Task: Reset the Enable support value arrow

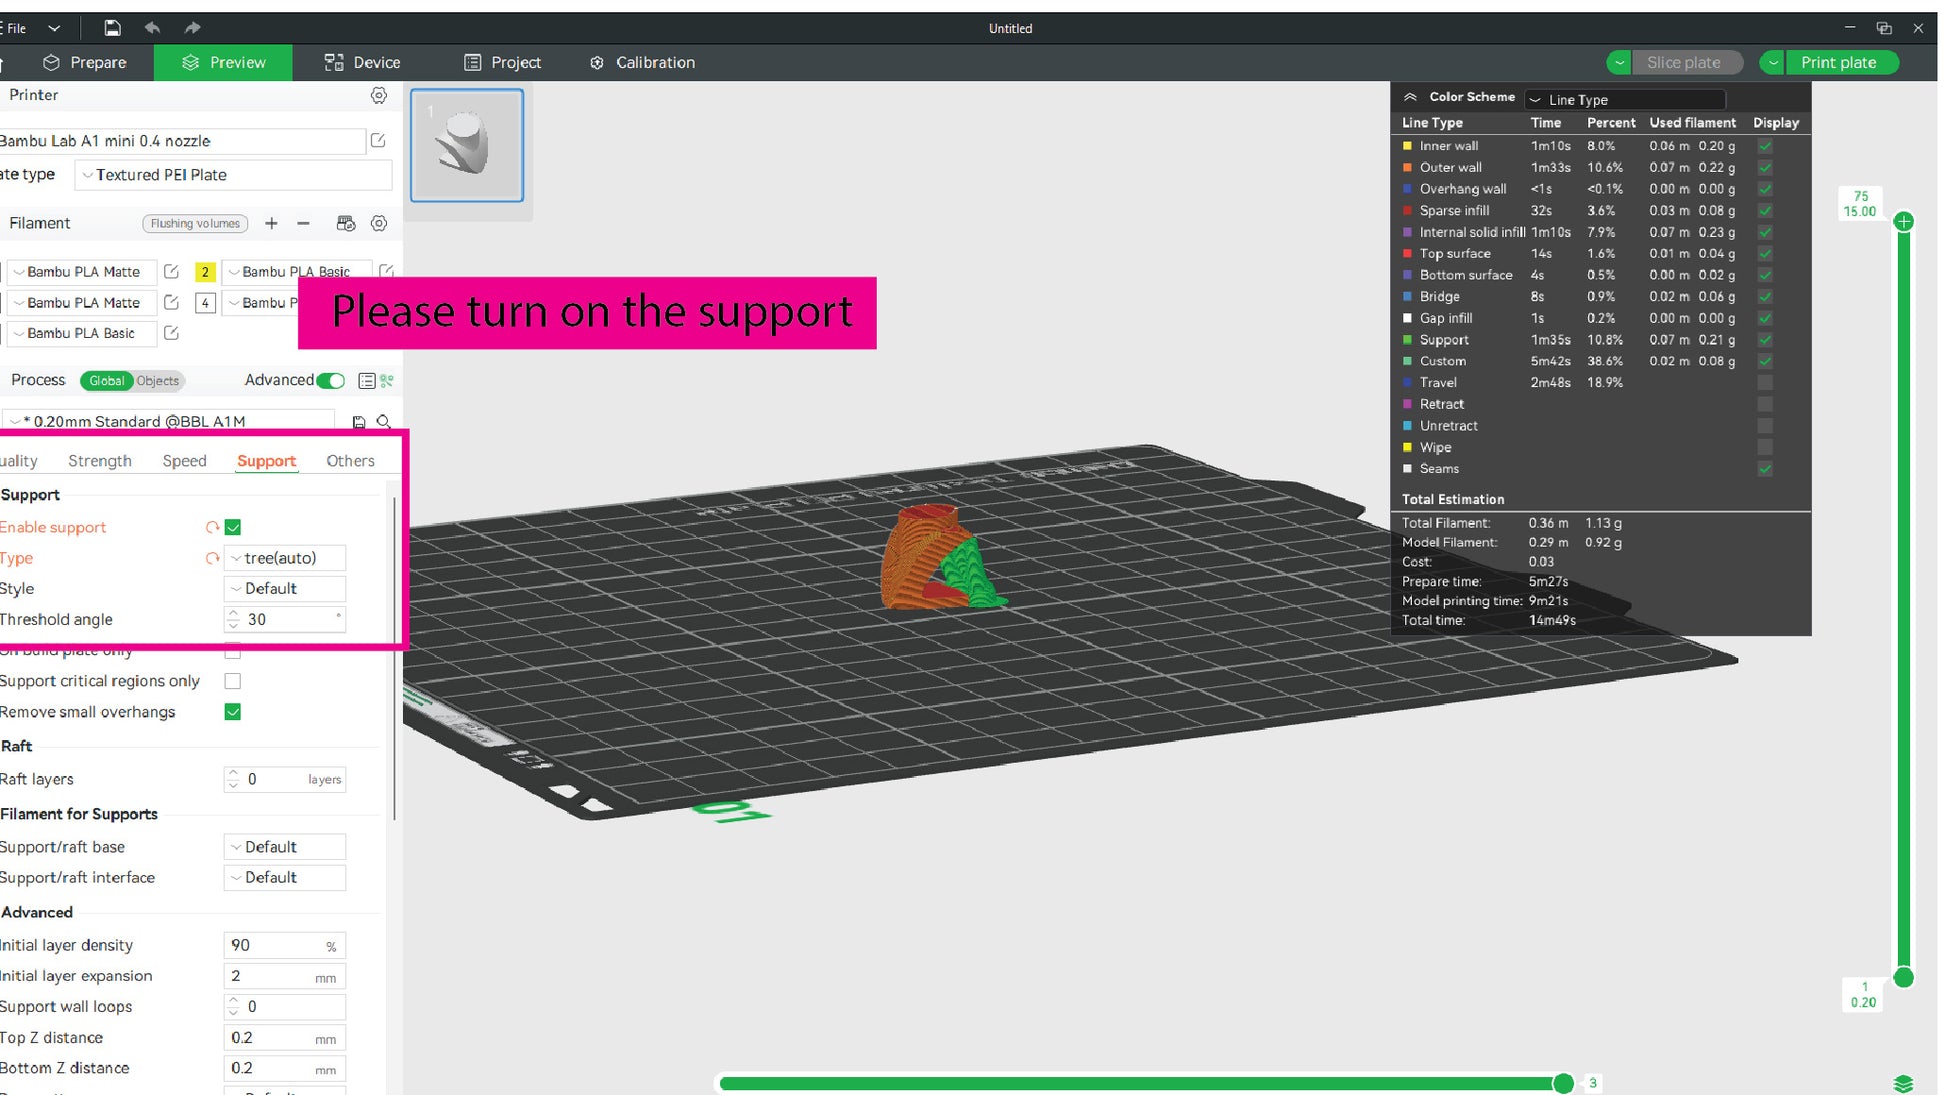Action: [x=212, y=527]
